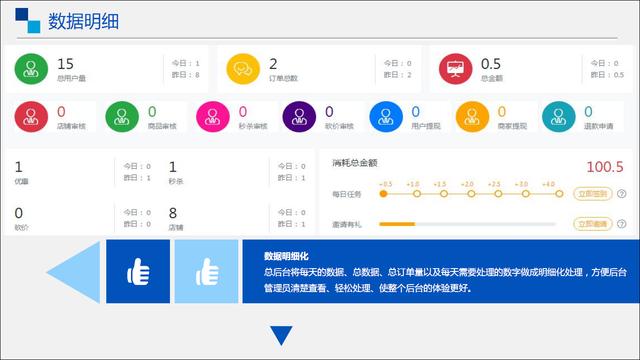The height and width of the screenshot is (360, 640).
Task: Click the total users number 15
Action: click(x=65, y=64)
